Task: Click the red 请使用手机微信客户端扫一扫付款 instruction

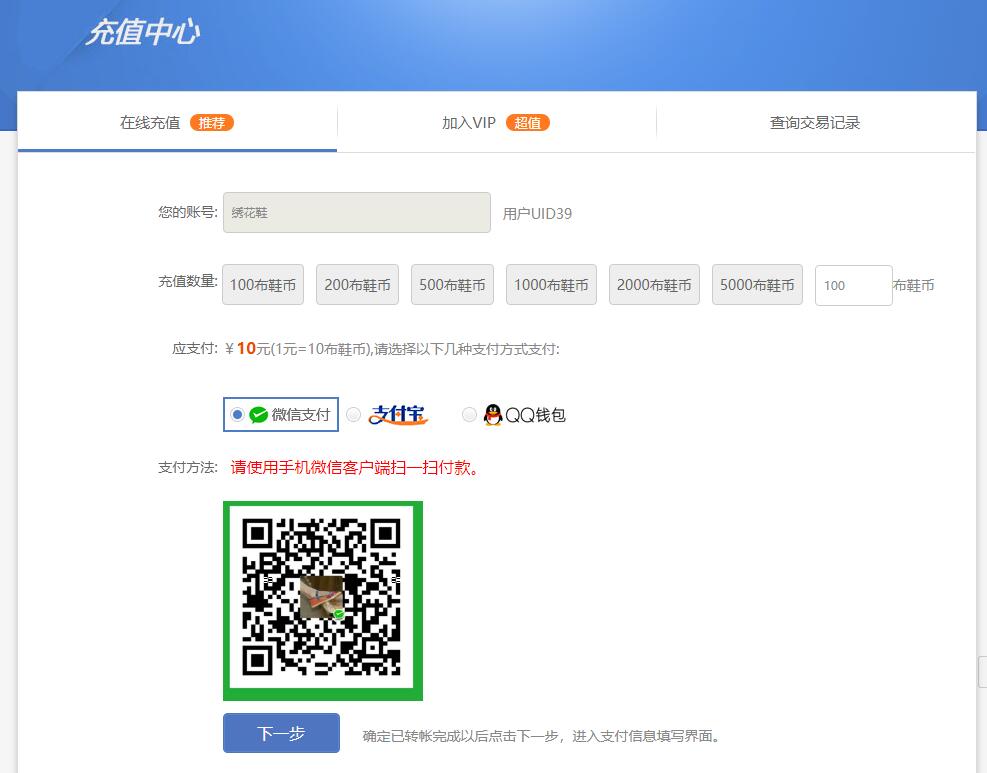Action: click(354, 467)
